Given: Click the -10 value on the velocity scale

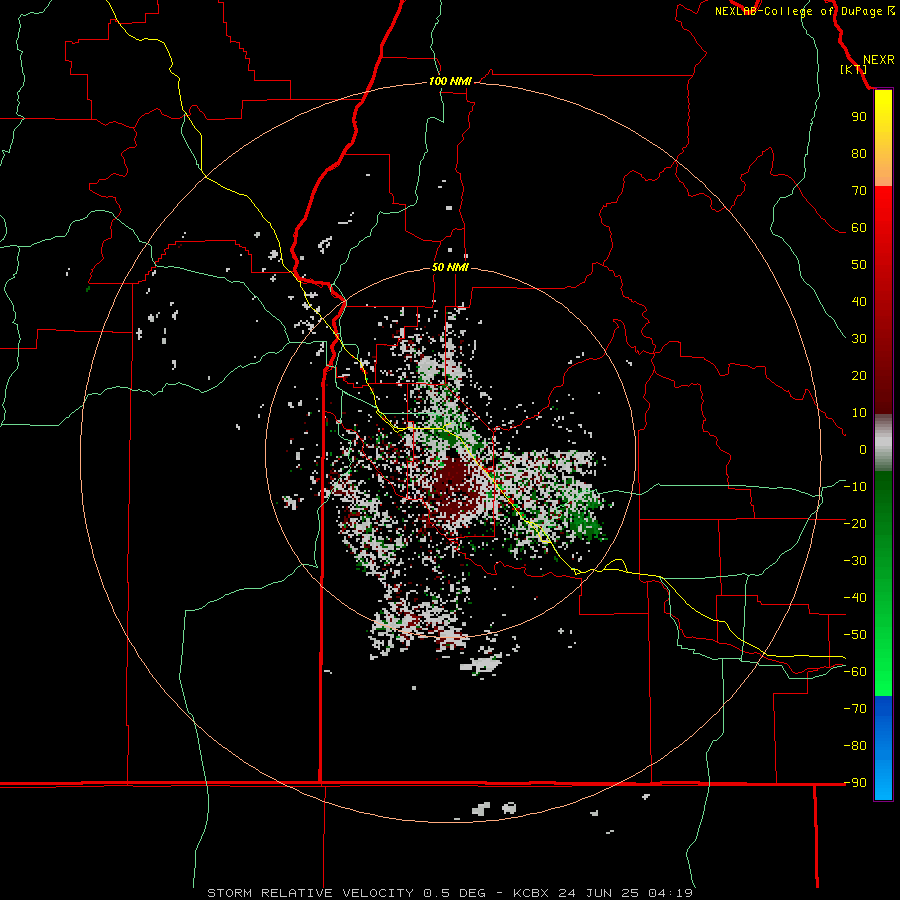Looking at the screenshot, I should [x=855, y=487].
